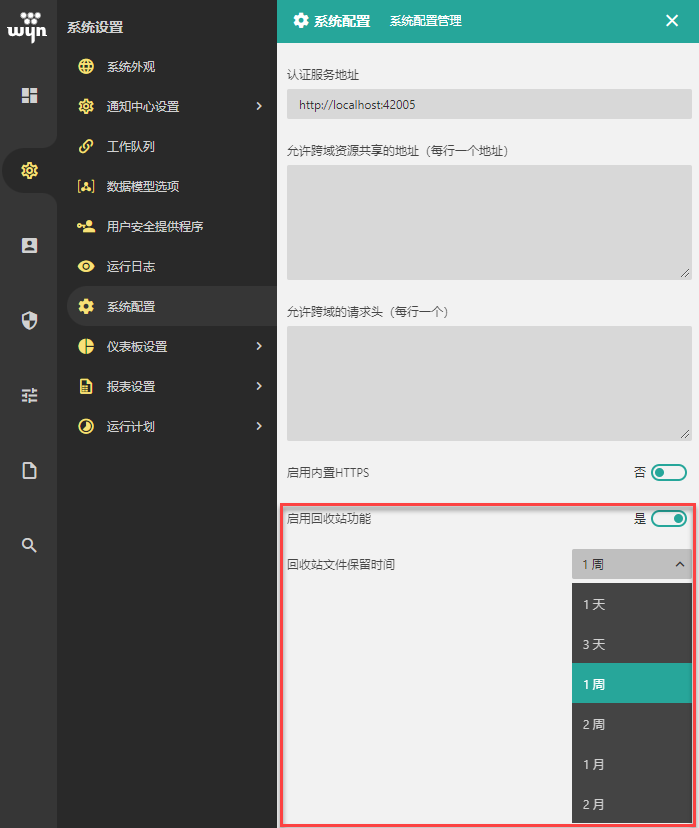Click the model icon beside 数据模型选项
The height and width of the screenshot is (828, 699).
click(86, 186)
